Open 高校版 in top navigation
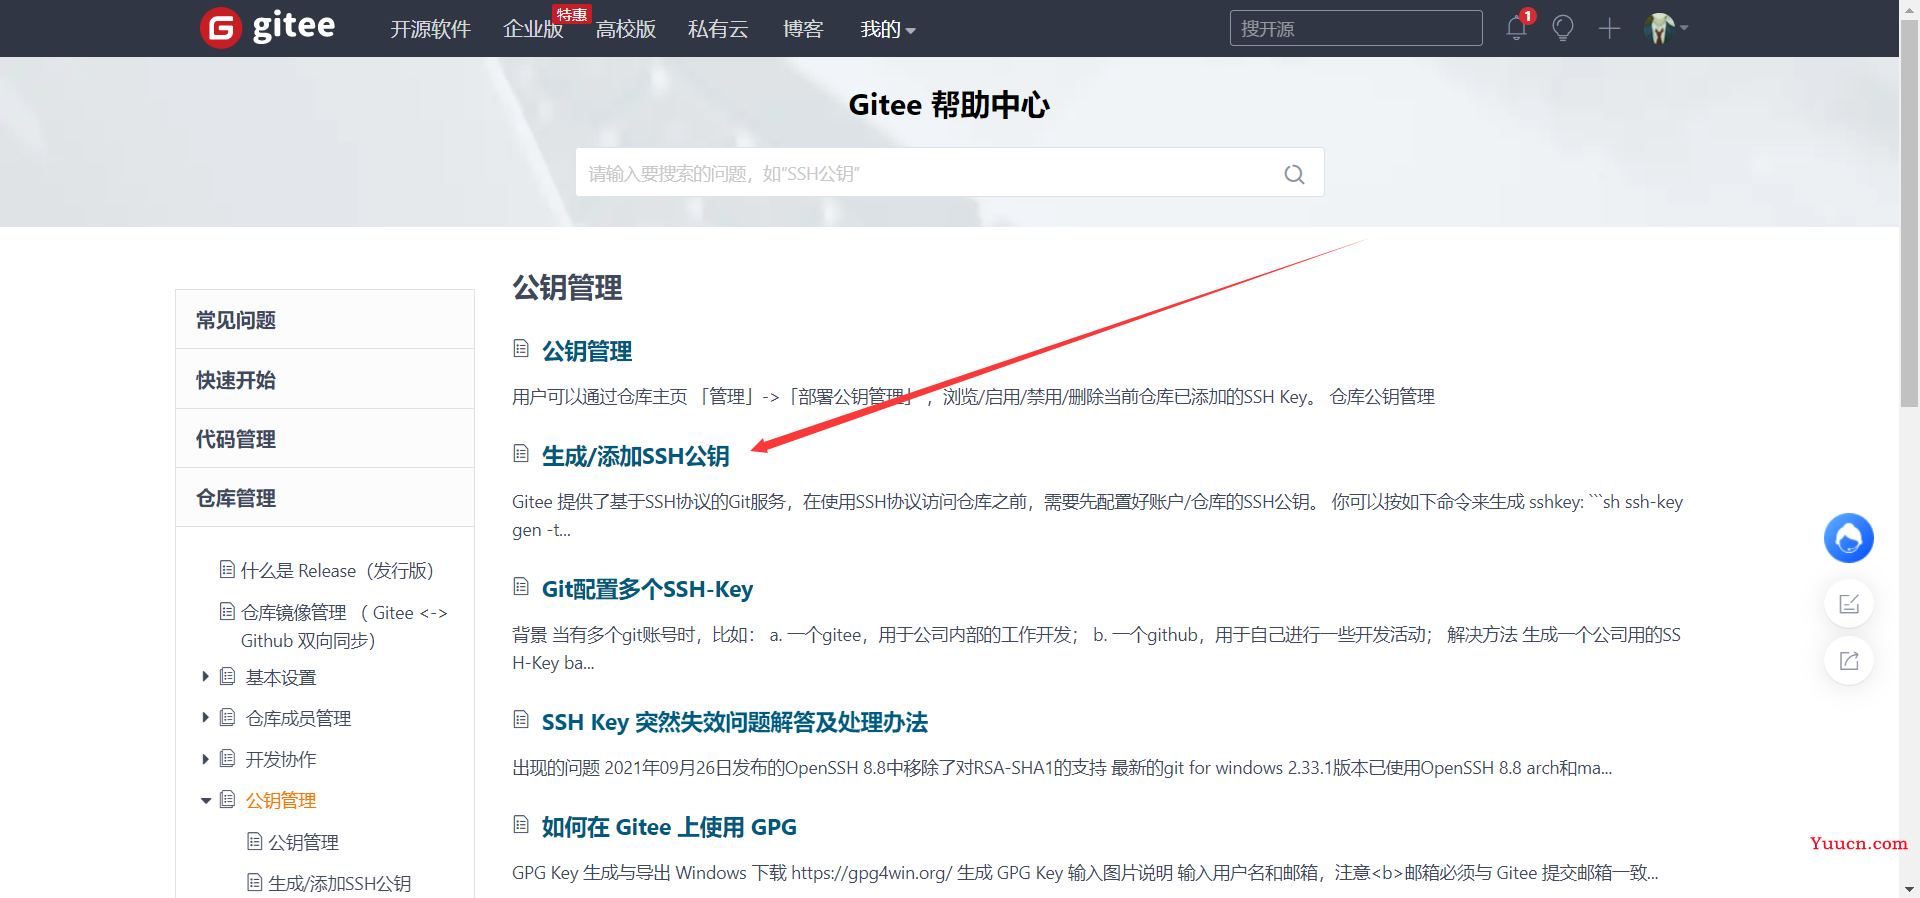The image size is (1920, 898). (626, 29)
